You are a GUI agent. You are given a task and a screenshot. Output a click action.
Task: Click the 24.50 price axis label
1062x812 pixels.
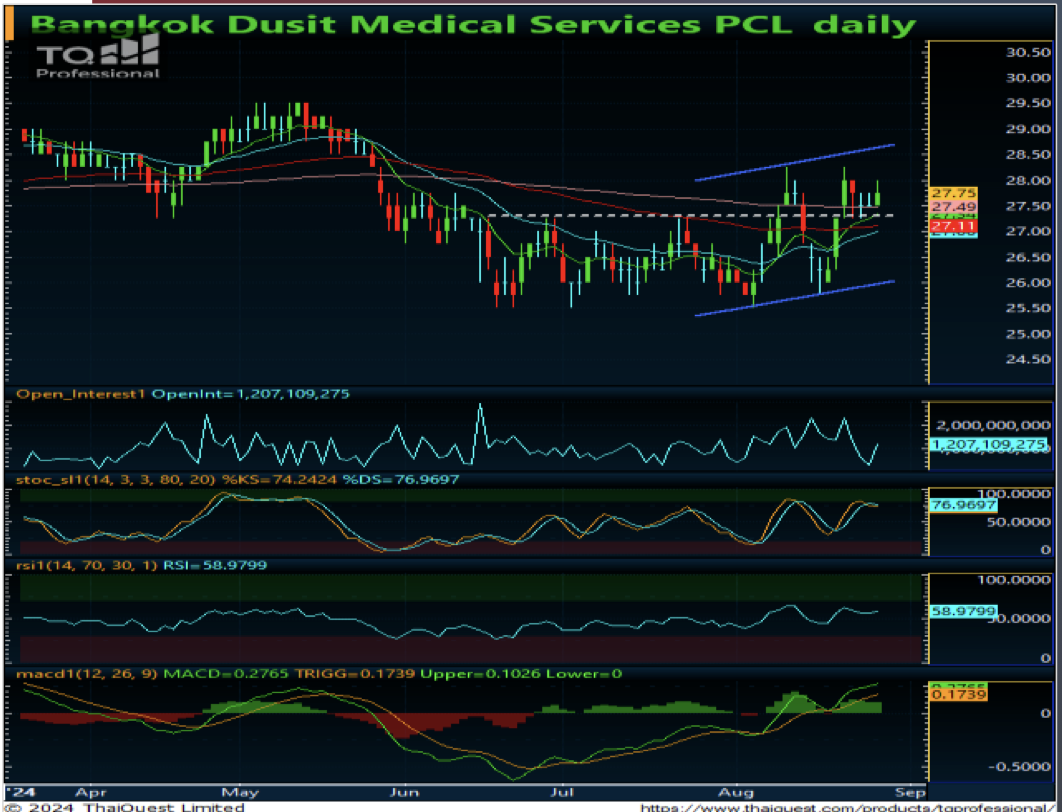tap(1027, 359)
